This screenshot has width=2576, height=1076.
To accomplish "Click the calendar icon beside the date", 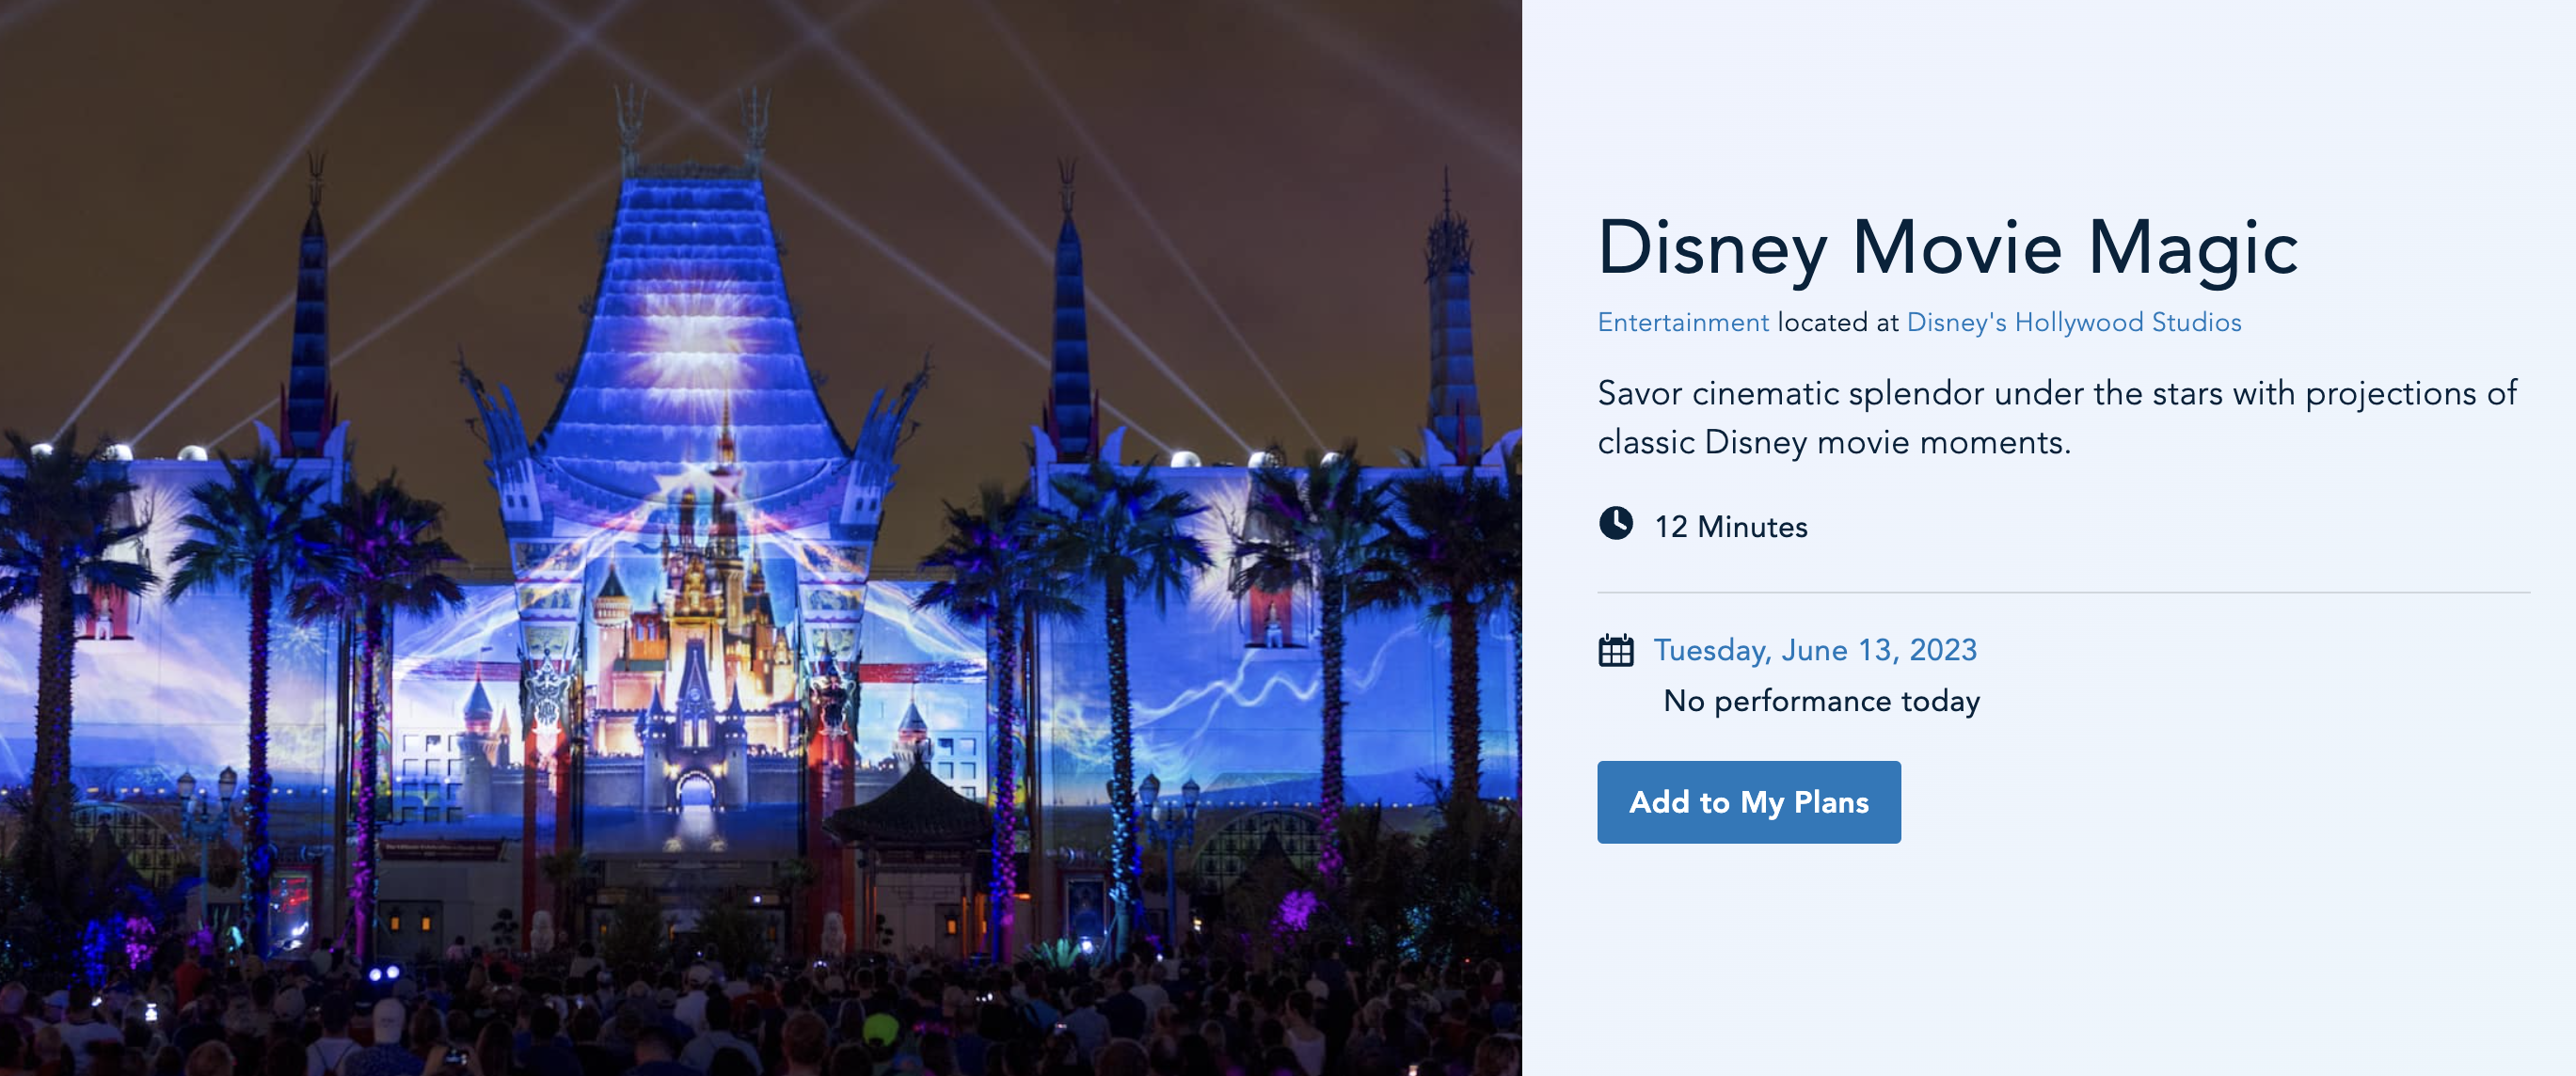I will click(x=1615, y=650).
